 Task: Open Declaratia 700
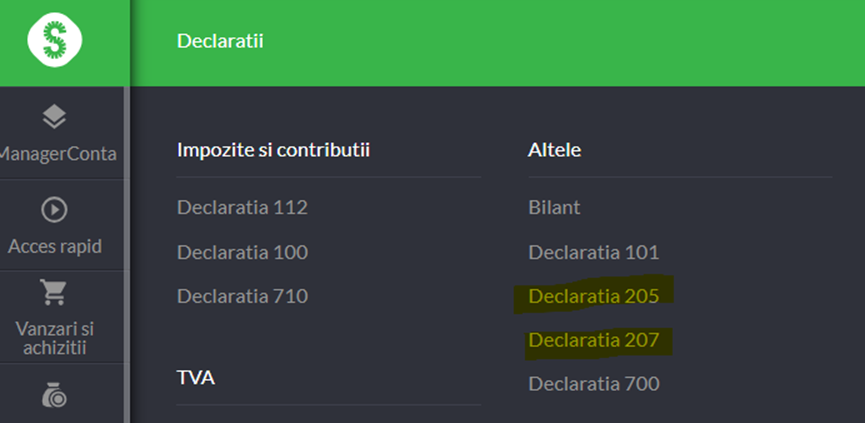pyautogui.click(x=594, y=383)
